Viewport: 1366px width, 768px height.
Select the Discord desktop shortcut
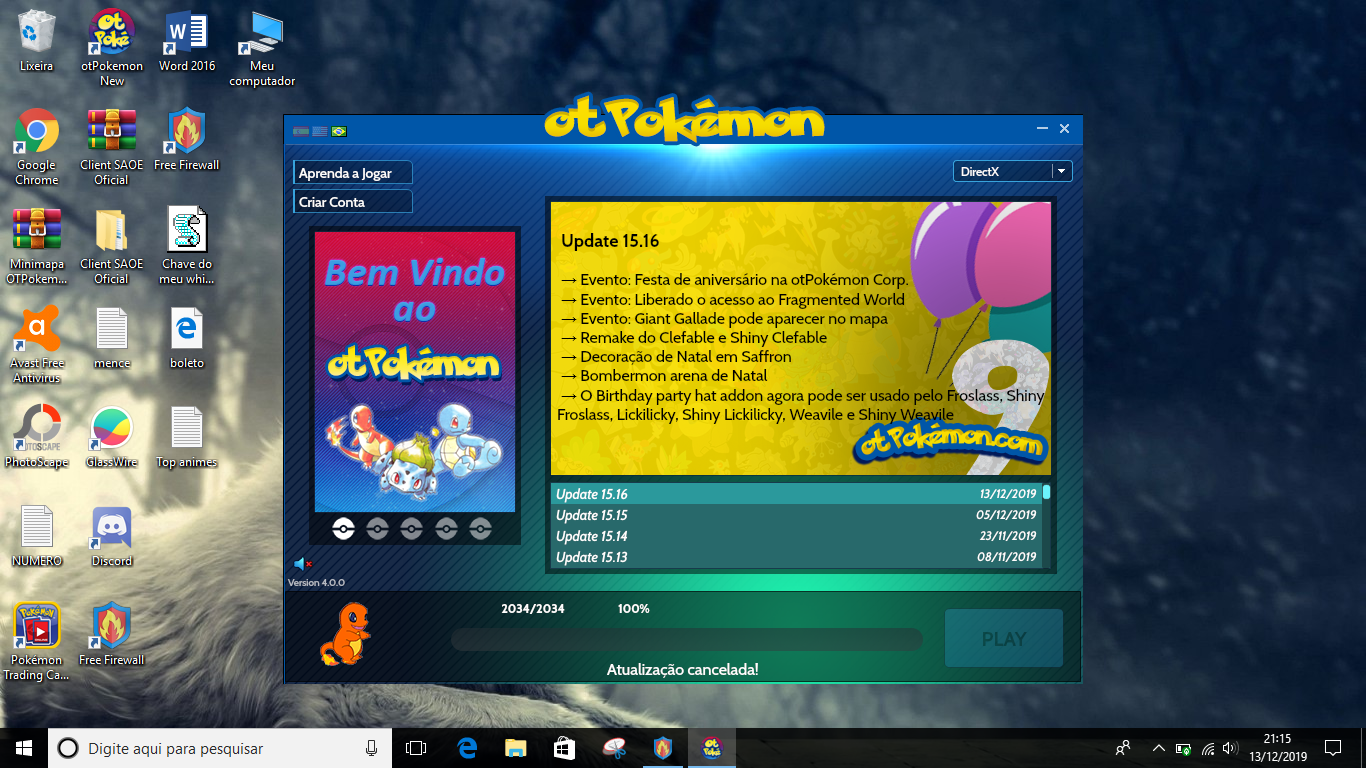coord(112,536)
